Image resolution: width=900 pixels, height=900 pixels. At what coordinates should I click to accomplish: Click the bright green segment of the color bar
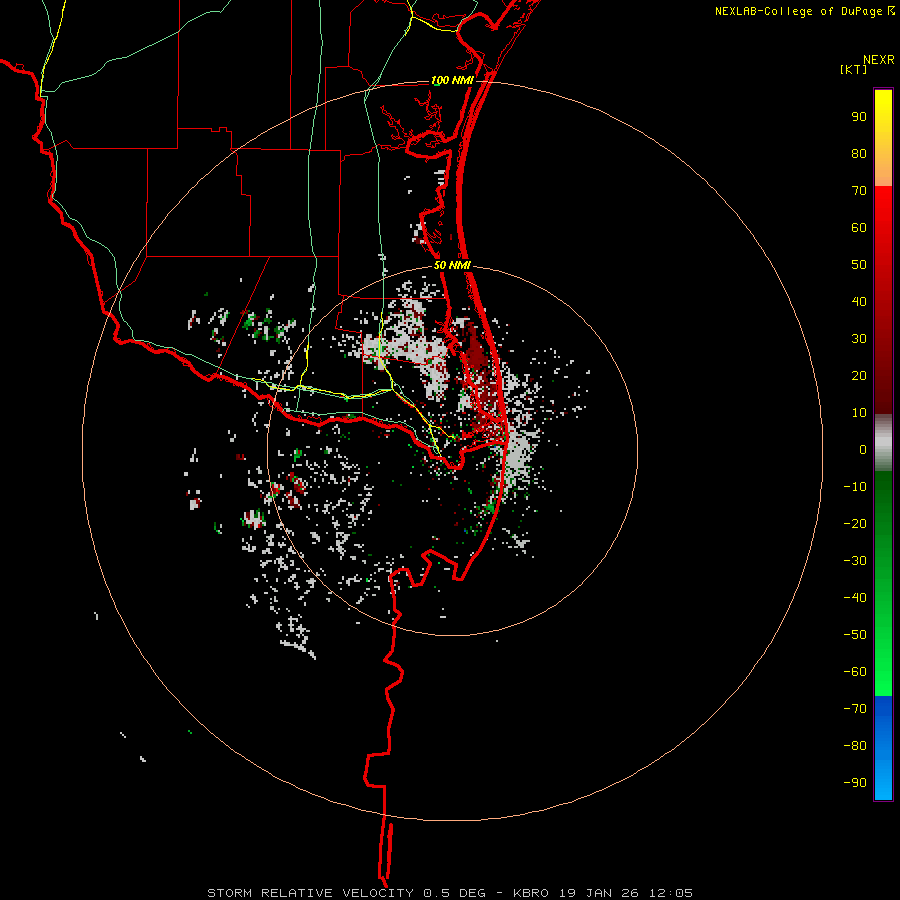883,583
